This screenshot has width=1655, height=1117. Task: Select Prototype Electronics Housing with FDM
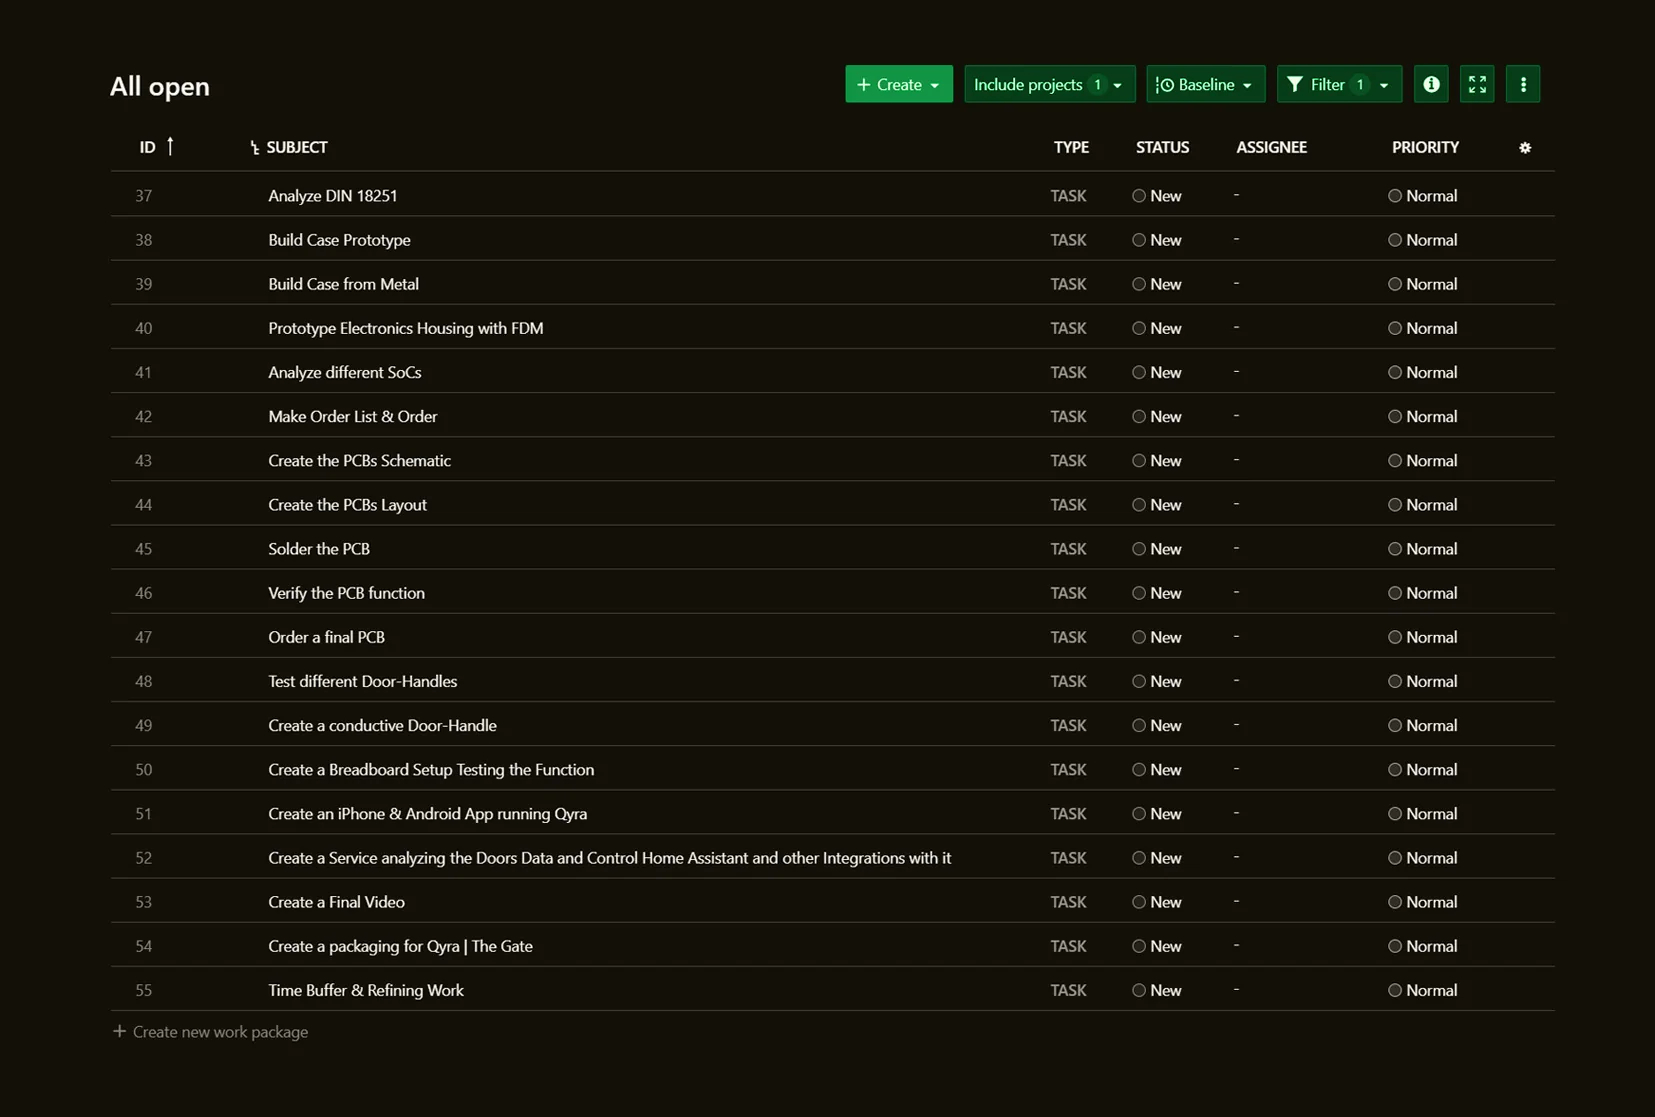[x=406, y=328]
